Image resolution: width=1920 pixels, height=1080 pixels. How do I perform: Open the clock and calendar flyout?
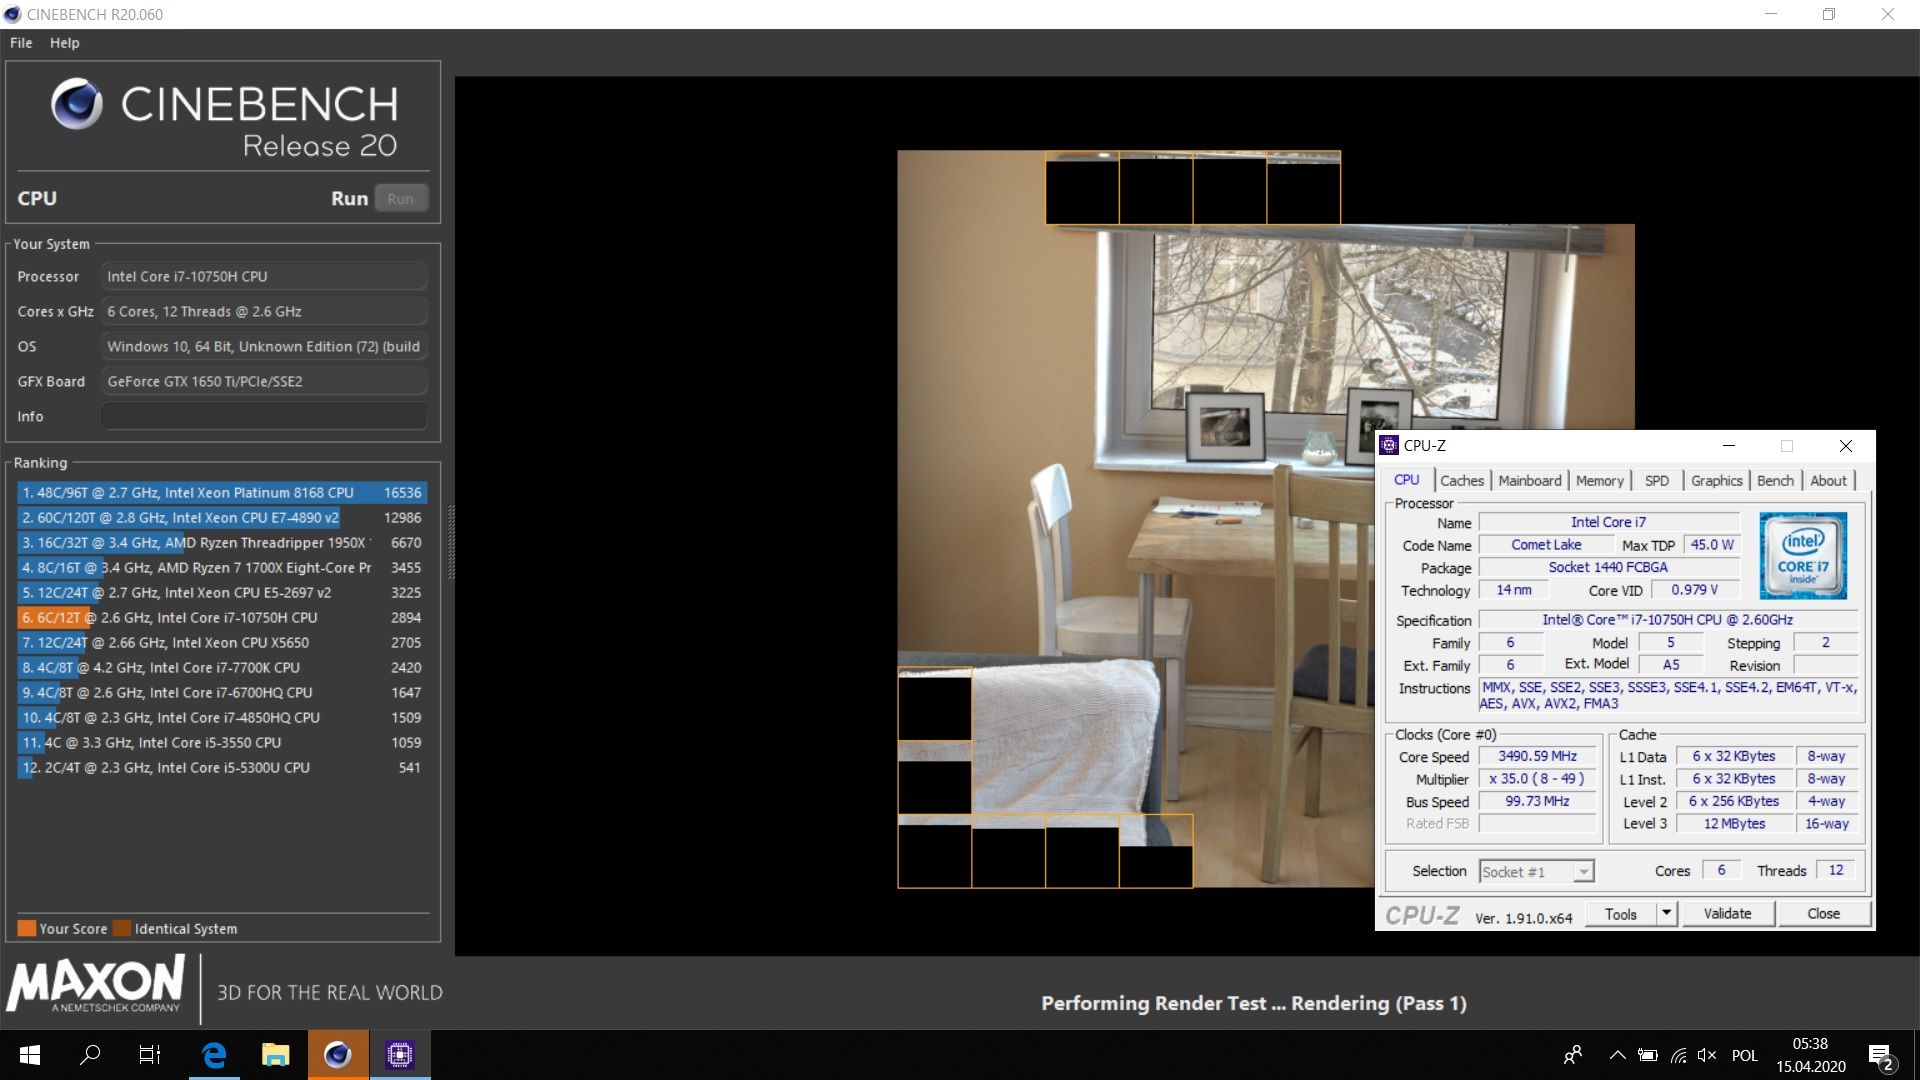tap(1811, 1055)
